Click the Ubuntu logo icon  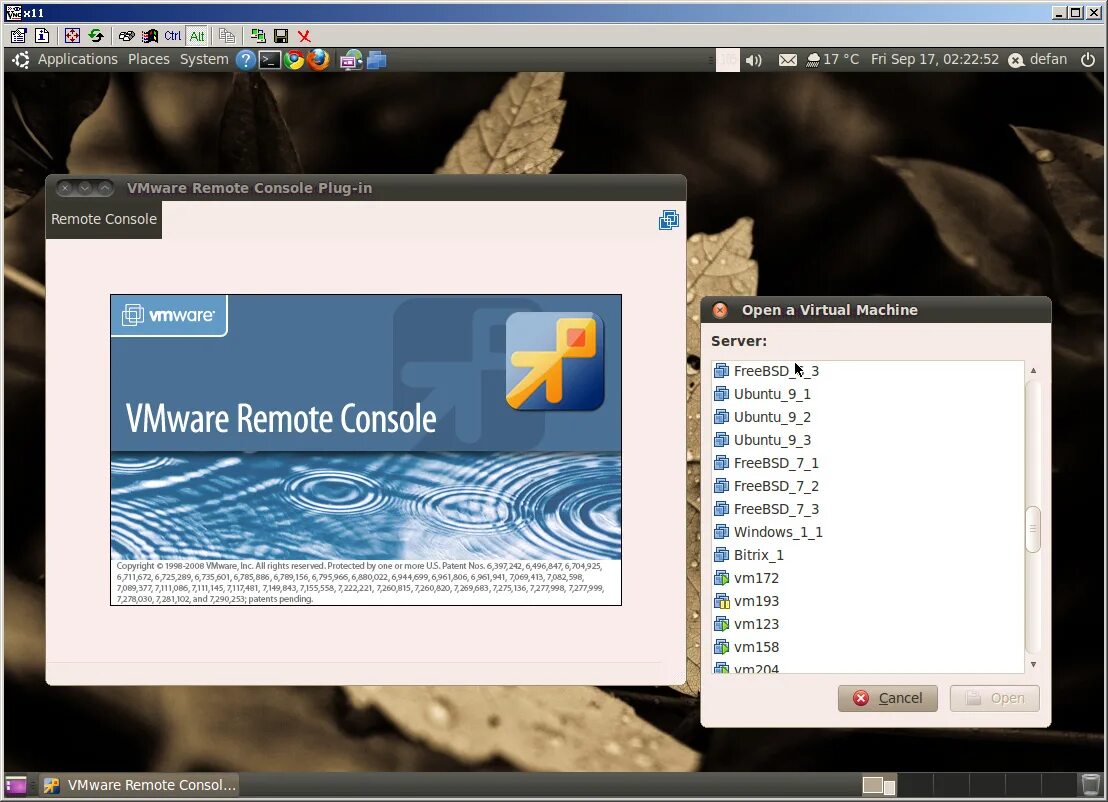pyautogui.click(x=21, y=60)
